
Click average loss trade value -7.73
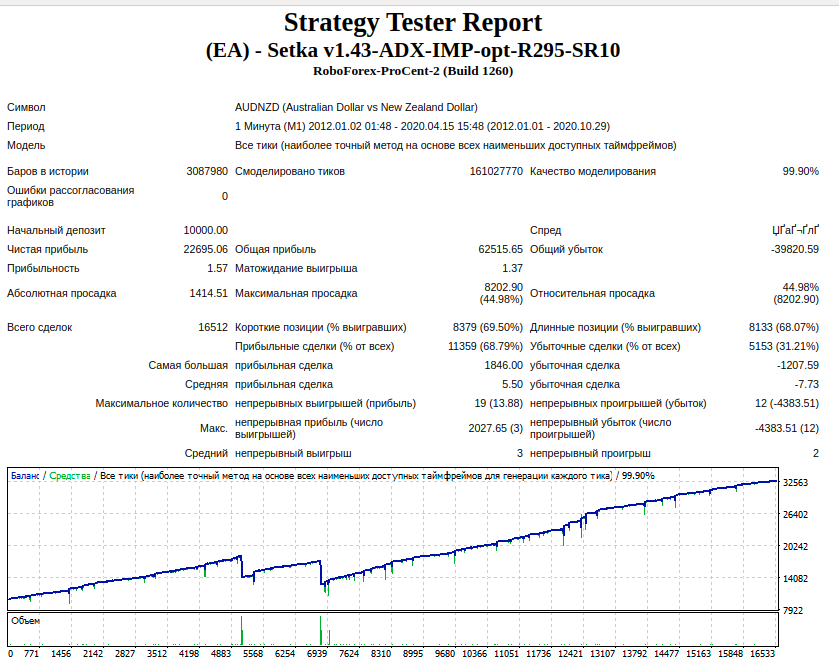(806, 384)
